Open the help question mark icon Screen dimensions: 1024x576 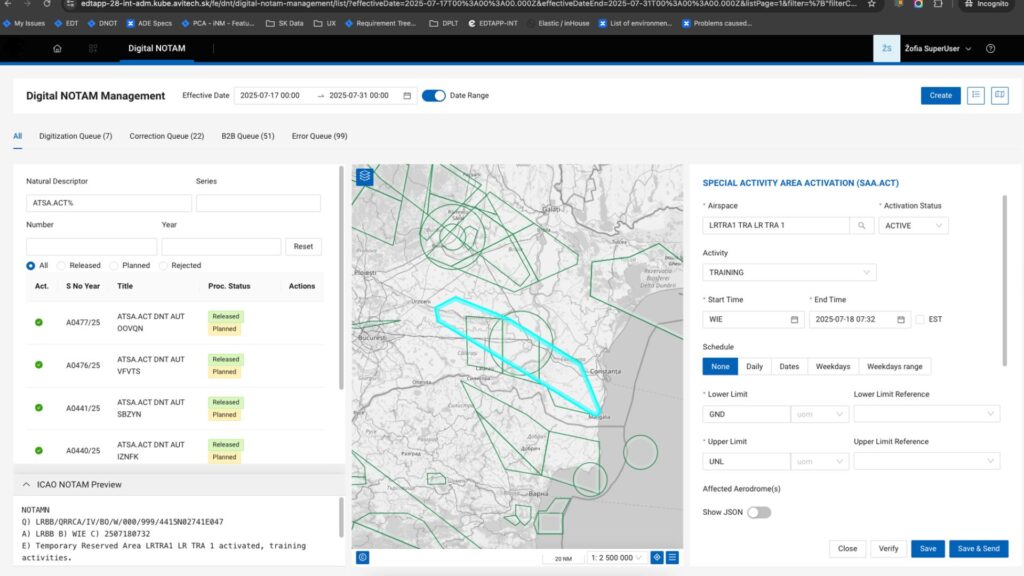pos(990,48)
